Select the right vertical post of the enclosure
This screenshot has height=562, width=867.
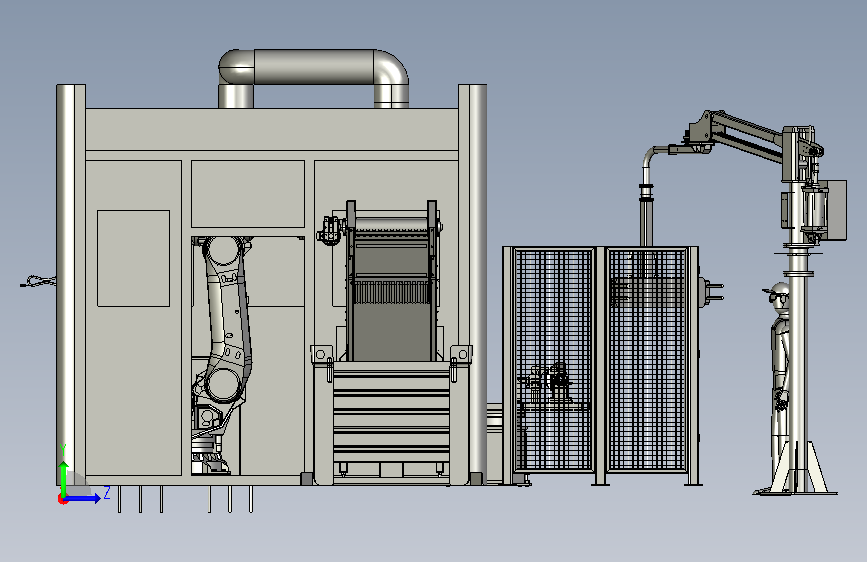(x=473, y=285)
